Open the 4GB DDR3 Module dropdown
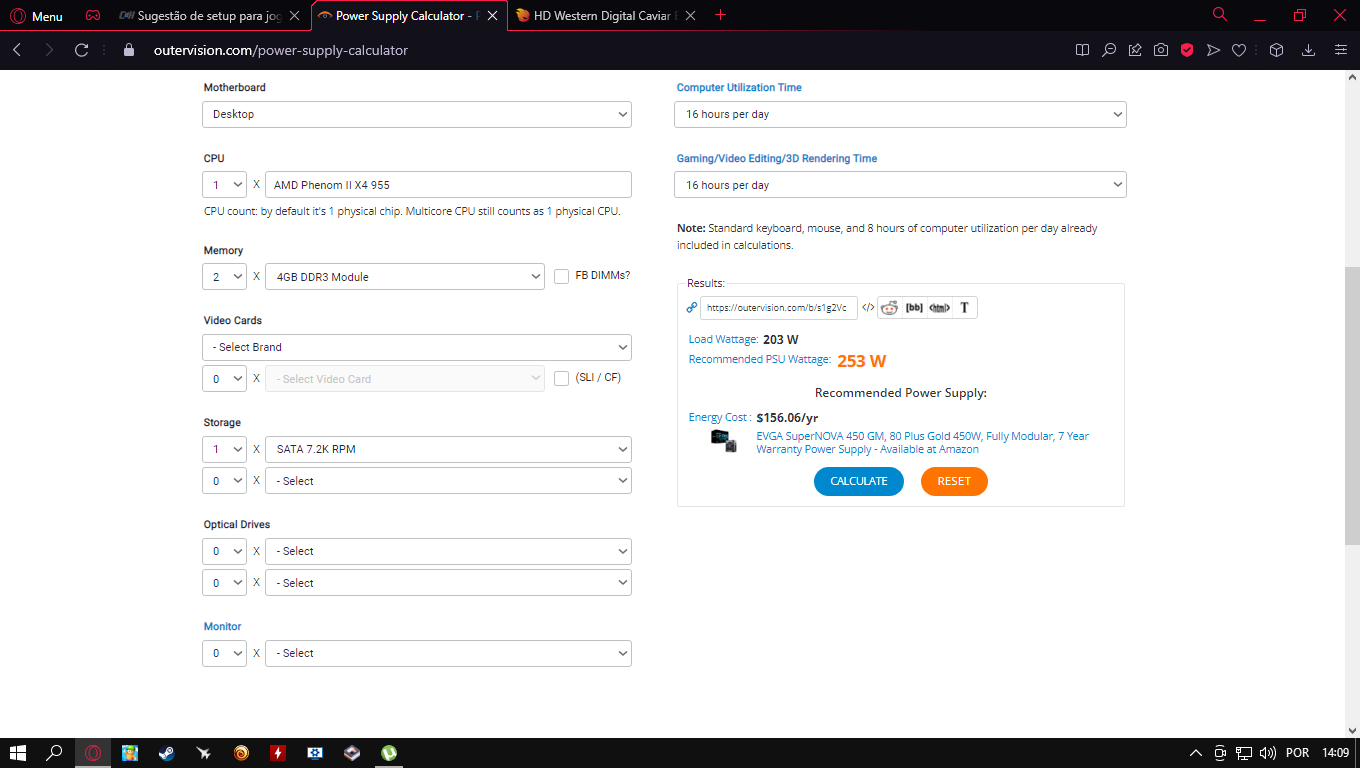Image resolution: width=1360 pixels, height=768 pixels. pyautogui.click(x=405, y=276)
